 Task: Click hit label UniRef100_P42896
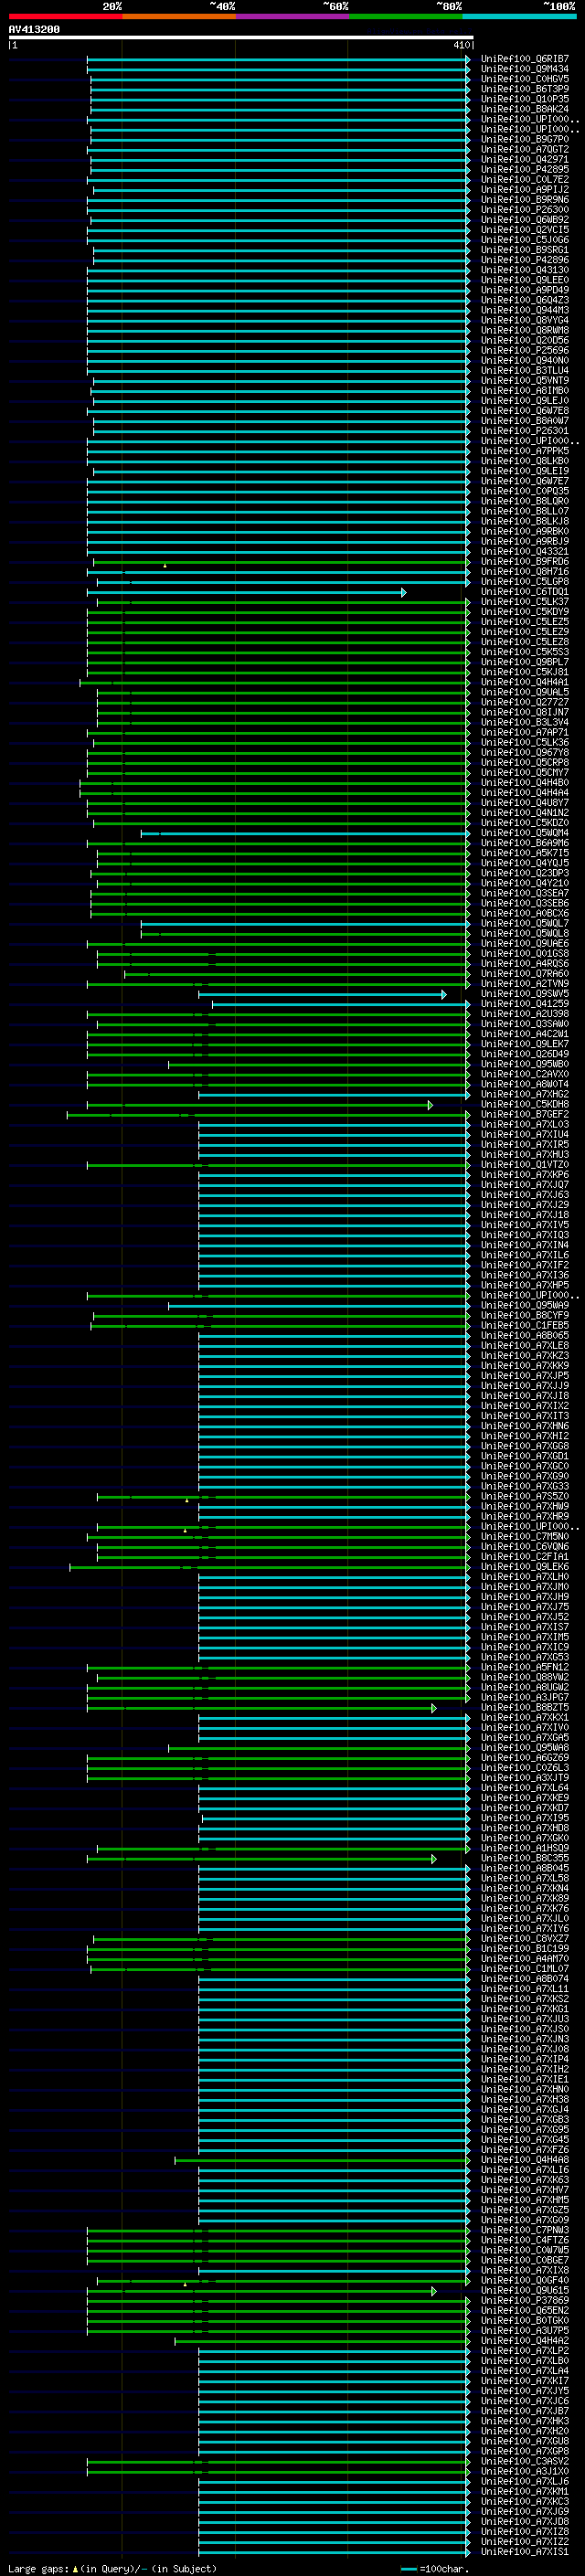pyautogui.click(x=525, y=260)
